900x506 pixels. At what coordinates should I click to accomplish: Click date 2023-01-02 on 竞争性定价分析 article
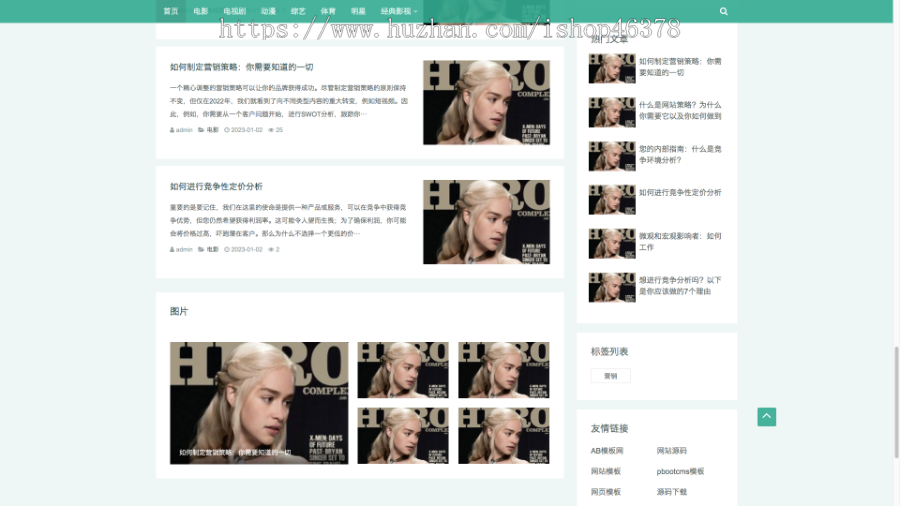[247, 250]
